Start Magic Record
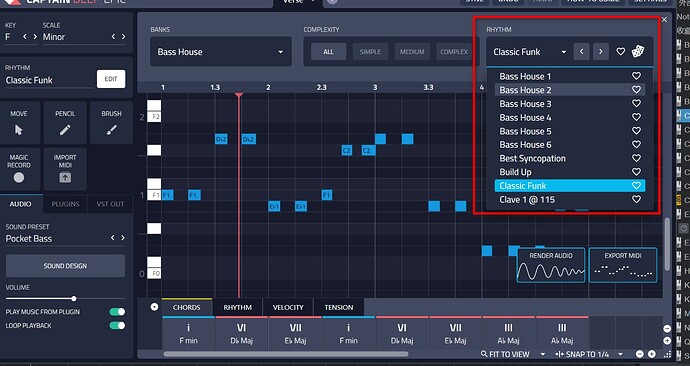690x366 pixels. click(19, 169)
